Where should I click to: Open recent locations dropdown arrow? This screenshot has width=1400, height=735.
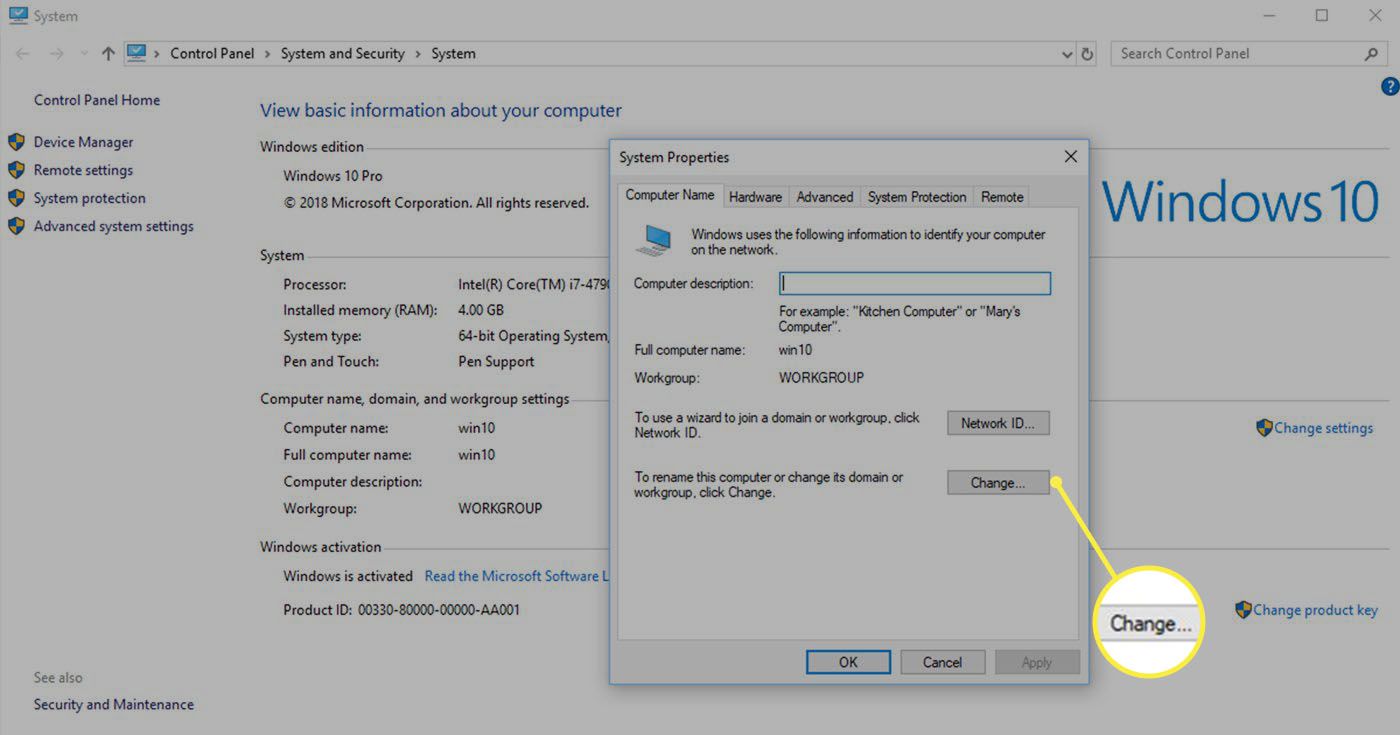click(x=83, y=54)
